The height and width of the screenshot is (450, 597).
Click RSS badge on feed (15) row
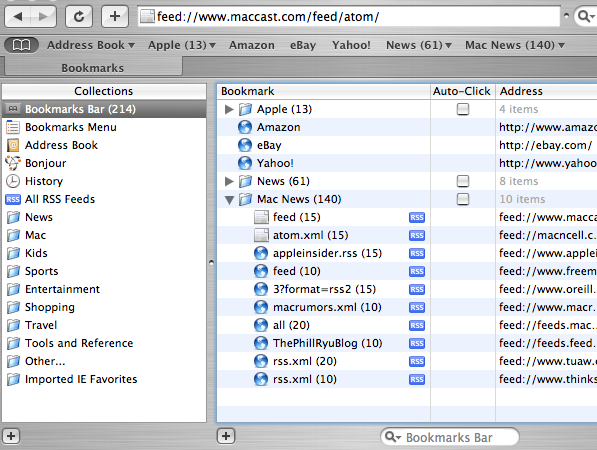coord(417,217)
